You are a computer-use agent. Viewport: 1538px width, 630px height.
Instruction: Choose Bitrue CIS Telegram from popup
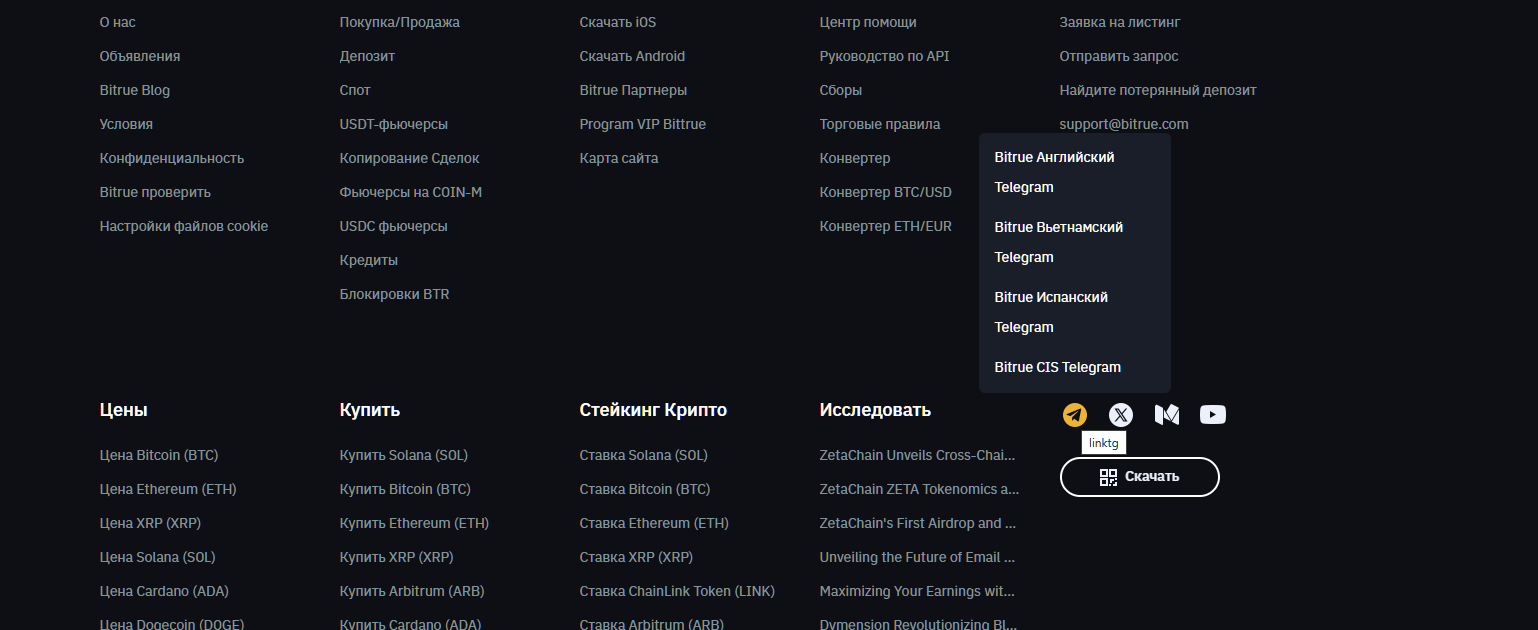point(1057,367)
